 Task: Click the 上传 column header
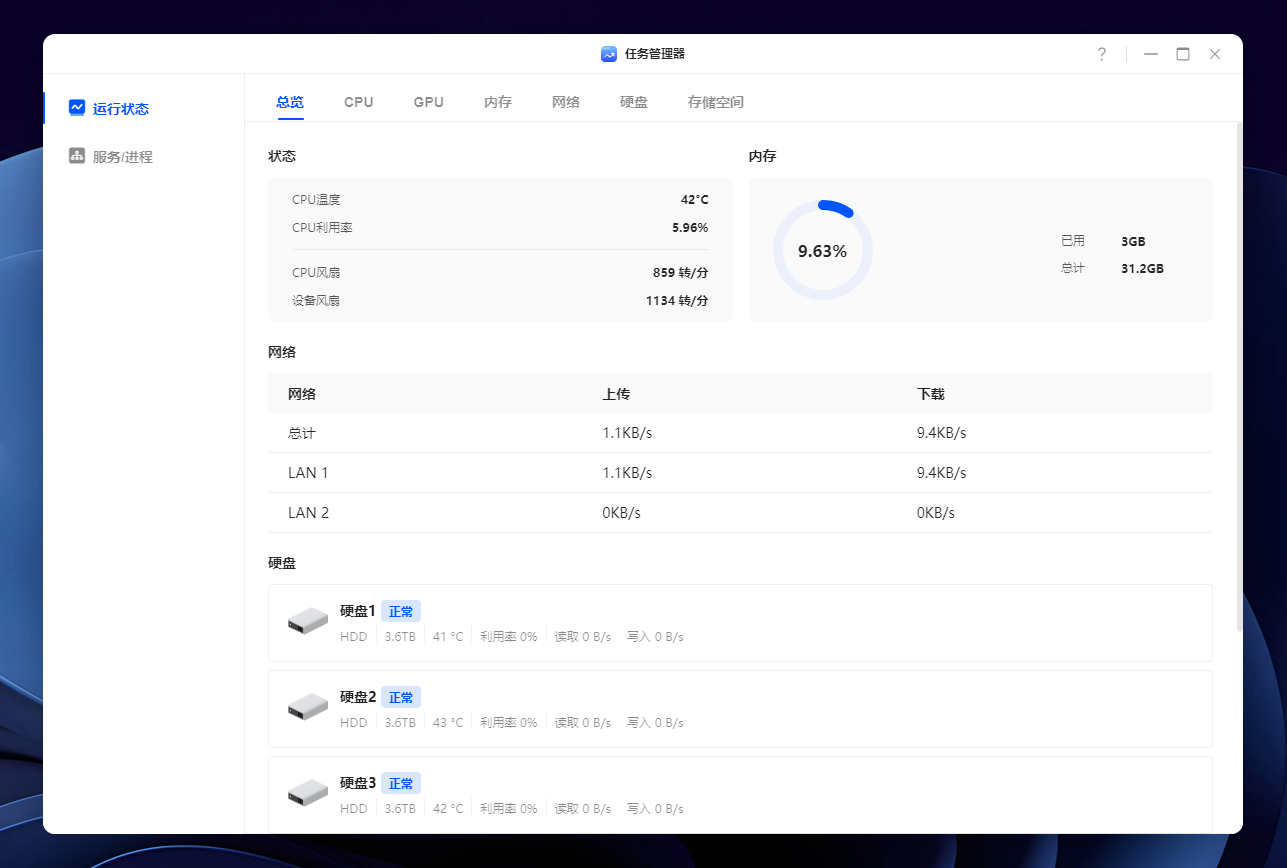tap(616, 394)
